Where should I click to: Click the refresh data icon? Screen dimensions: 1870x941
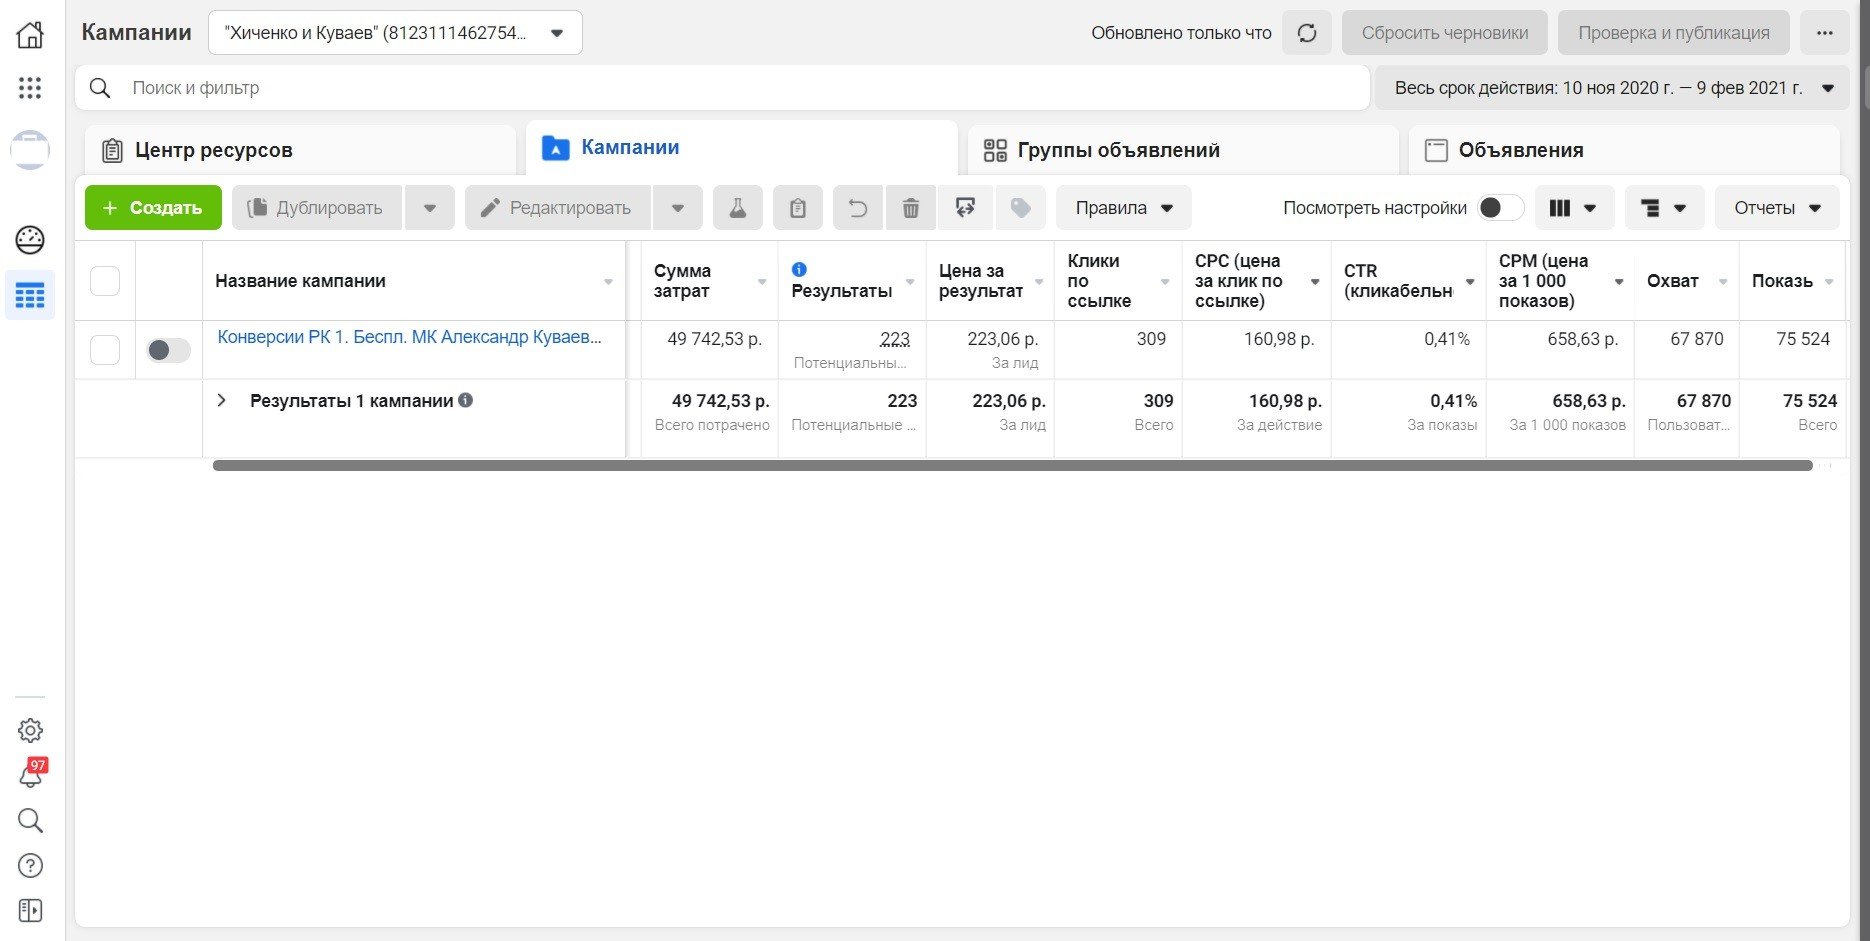(x=1307, y=33)
